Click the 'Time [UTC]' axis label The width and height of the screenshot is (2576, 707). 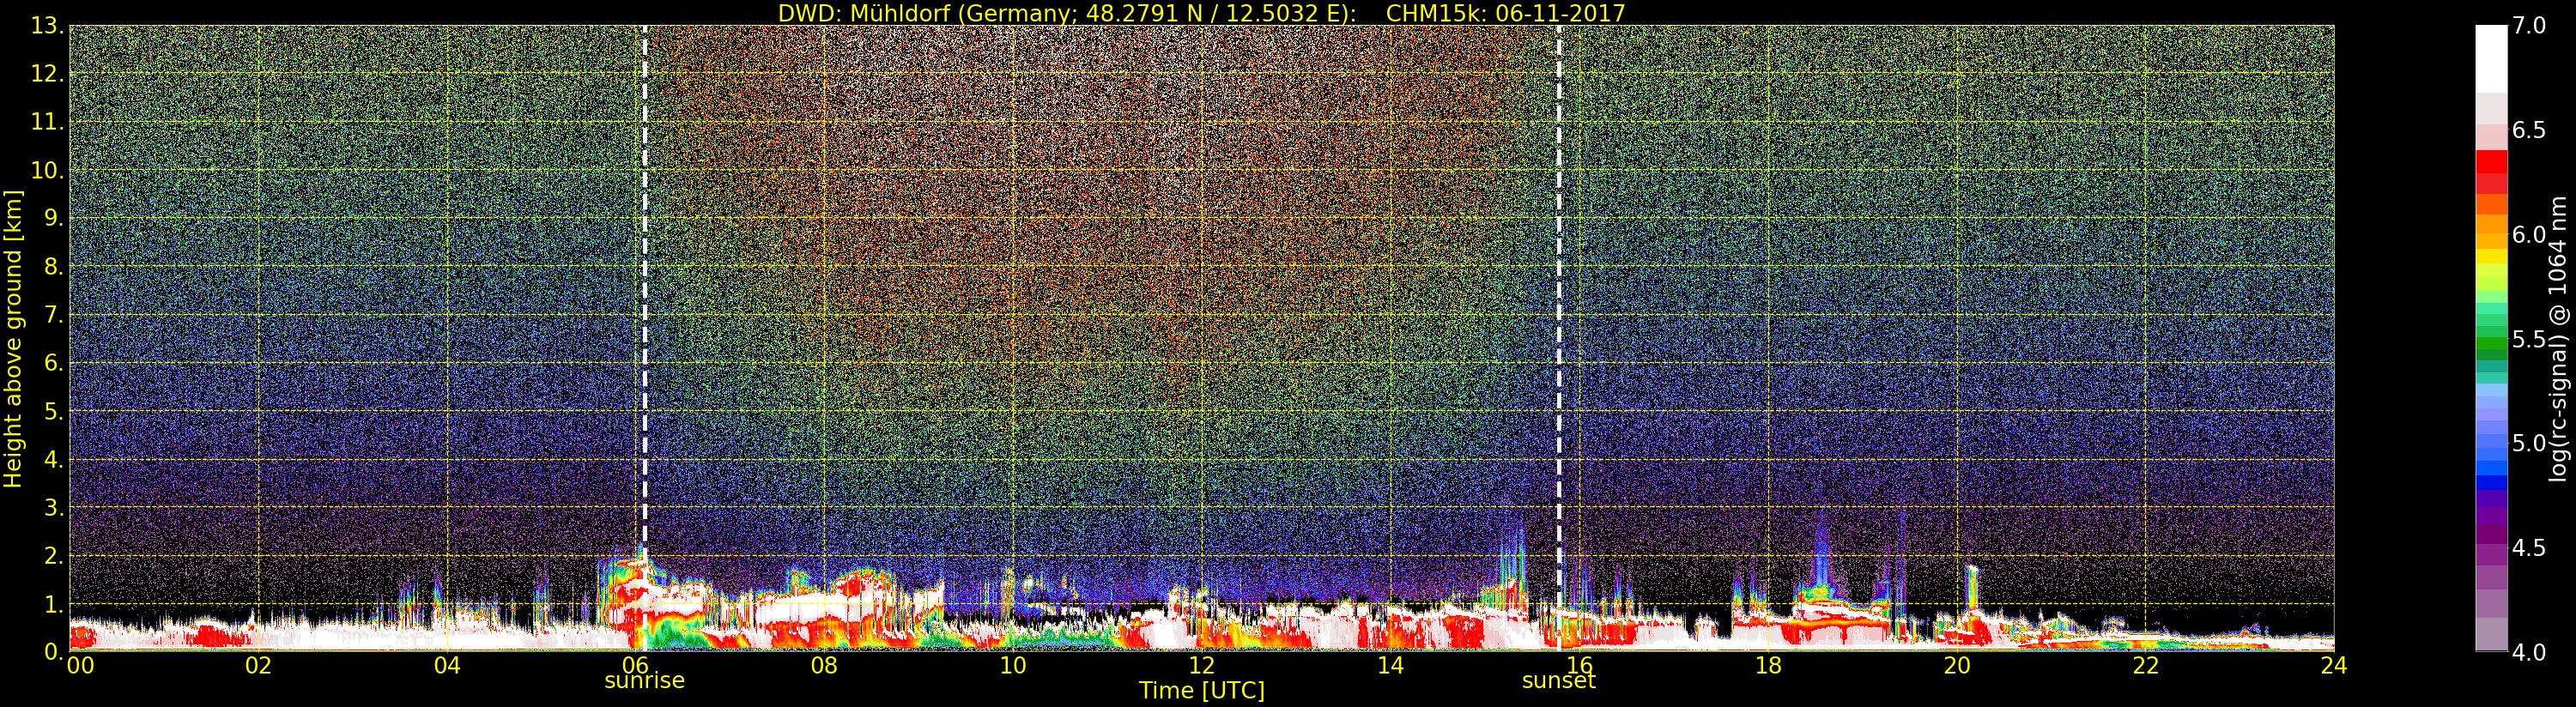tap(1201, 690)
